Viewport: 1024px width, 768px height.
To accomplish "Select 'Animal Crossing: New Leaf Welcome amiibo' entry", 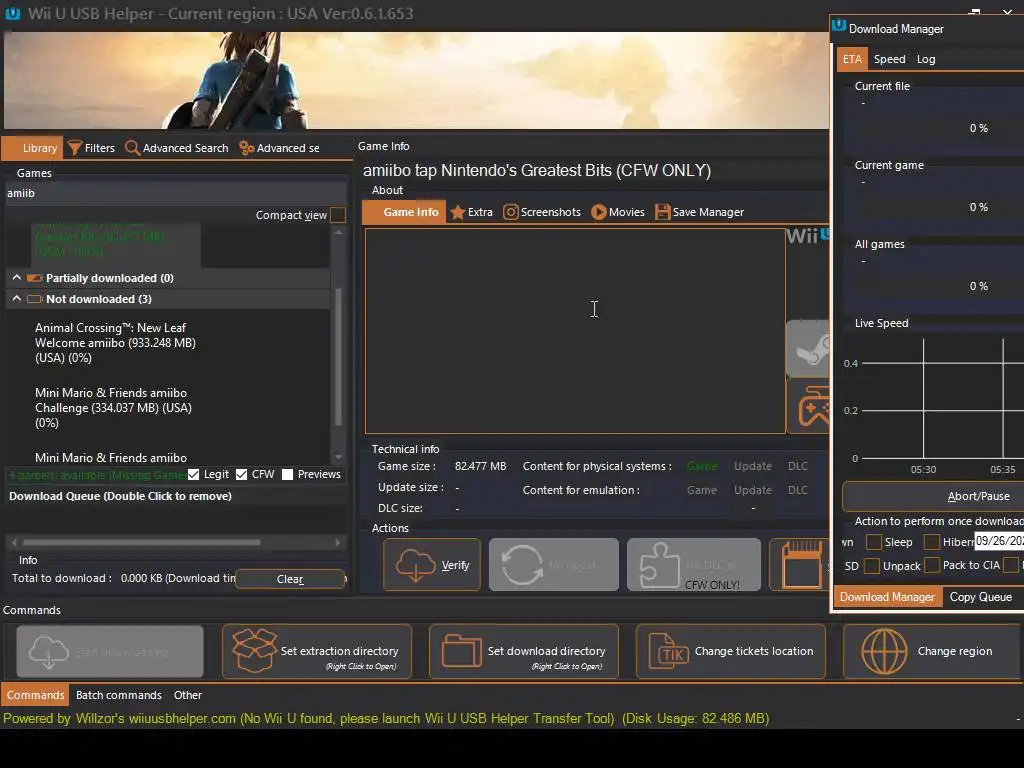I will pyautogui.click(x=115, y=343).
